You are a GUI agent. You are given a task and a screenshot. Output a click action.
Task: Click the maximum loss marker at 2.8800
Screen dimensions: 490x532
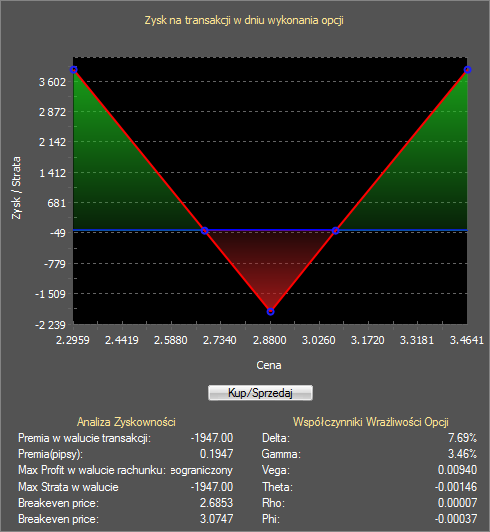point(270,311)
